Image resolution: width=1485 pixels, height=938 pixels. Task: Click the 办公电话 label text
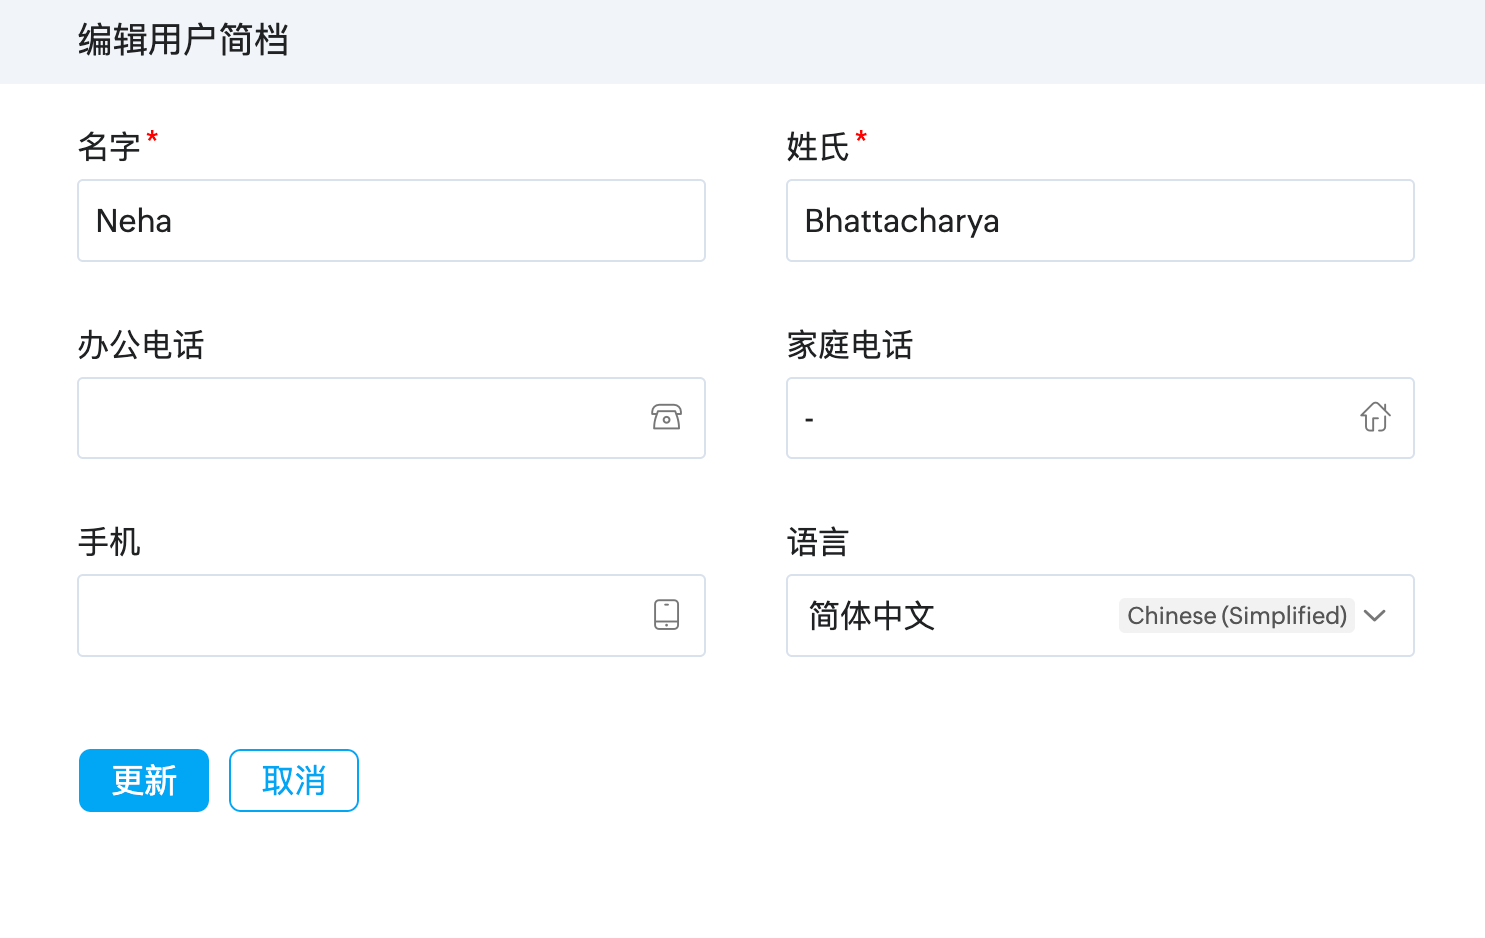(x=141, y=345)
